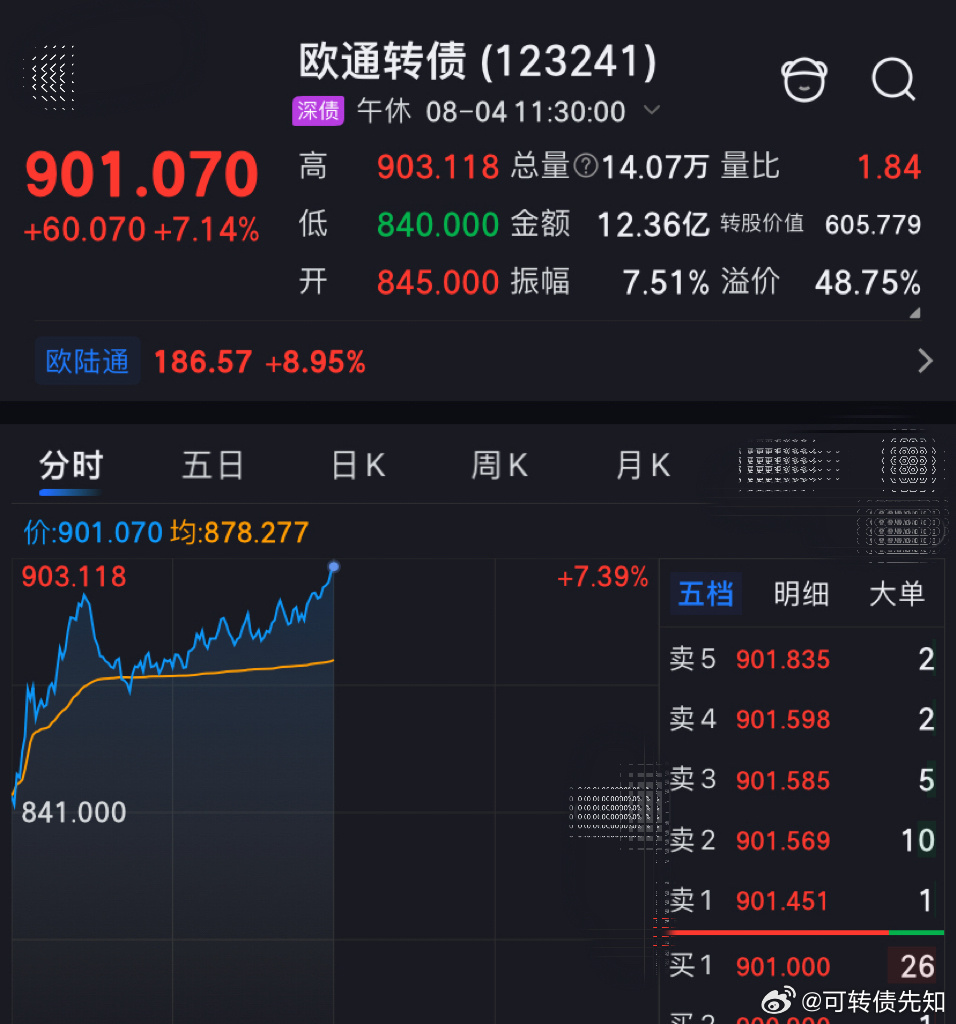
Task: Tap the 转股价值 605.779 value
Action: 872,225
